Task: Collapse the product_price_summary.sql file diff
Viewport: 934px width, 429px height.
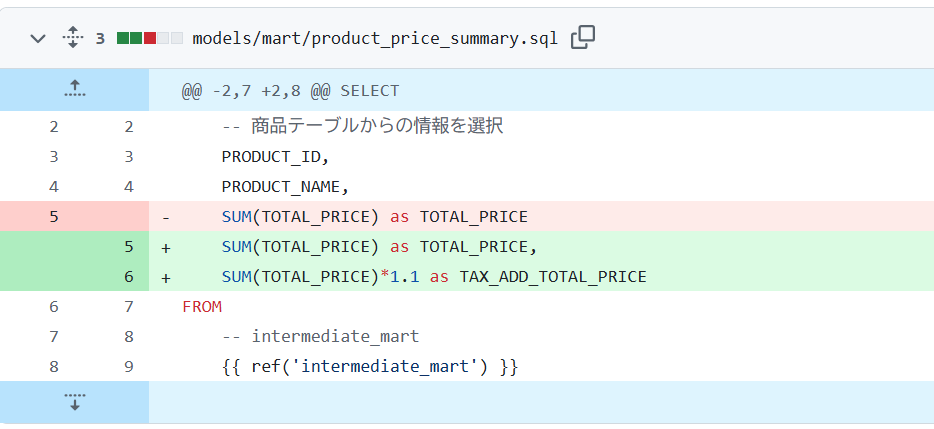Action: click(38, 39)
